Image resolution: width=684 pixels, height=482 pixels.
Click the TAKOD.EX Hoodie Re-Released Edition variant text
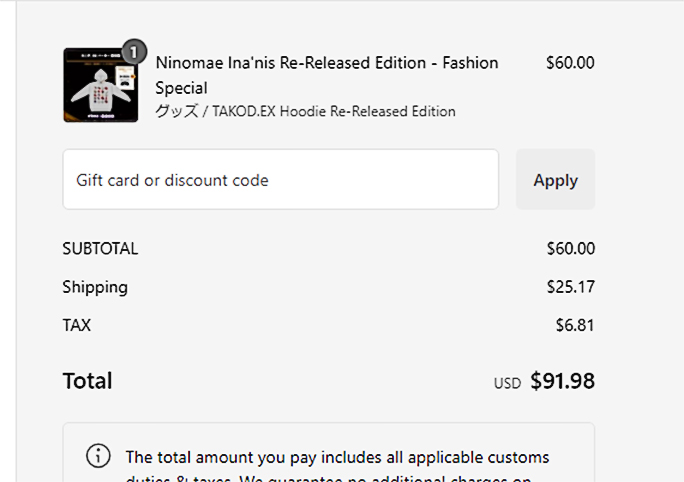(x=334, y=112)
